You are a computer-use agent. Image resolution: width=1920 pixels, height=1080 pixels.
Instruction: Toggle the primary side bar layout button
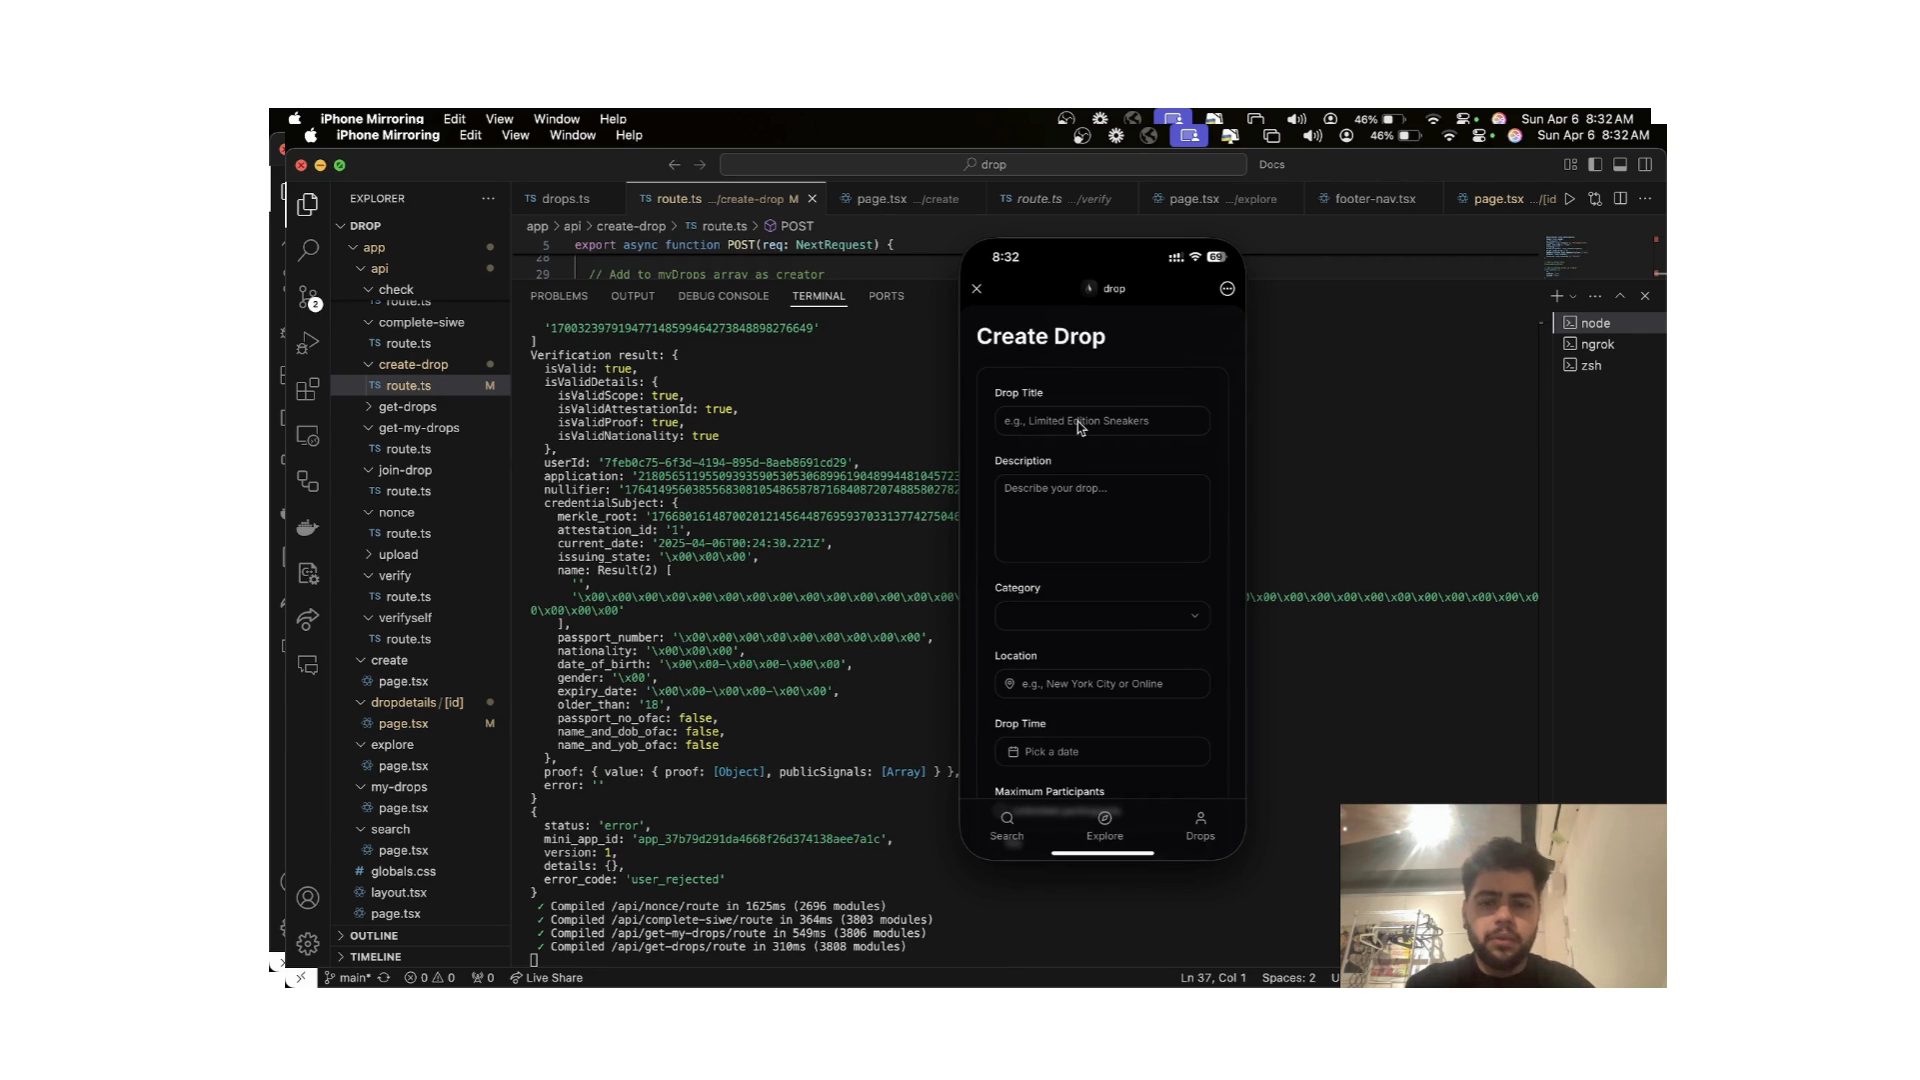pos(1595,165)
